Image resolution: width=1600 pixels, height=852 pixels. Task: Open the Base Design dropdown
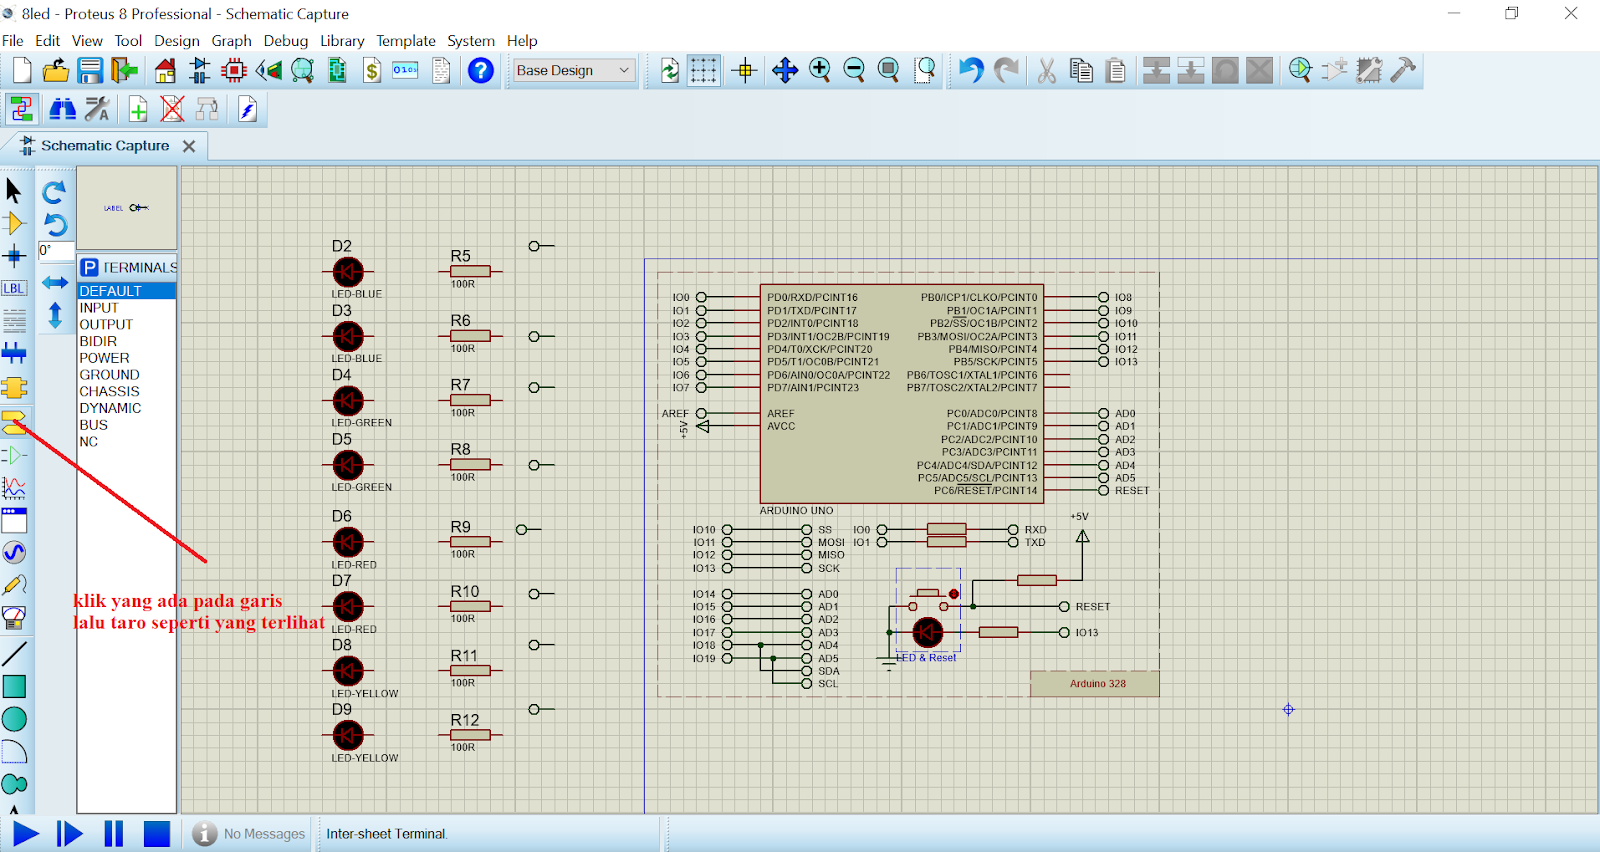(574, 70)
